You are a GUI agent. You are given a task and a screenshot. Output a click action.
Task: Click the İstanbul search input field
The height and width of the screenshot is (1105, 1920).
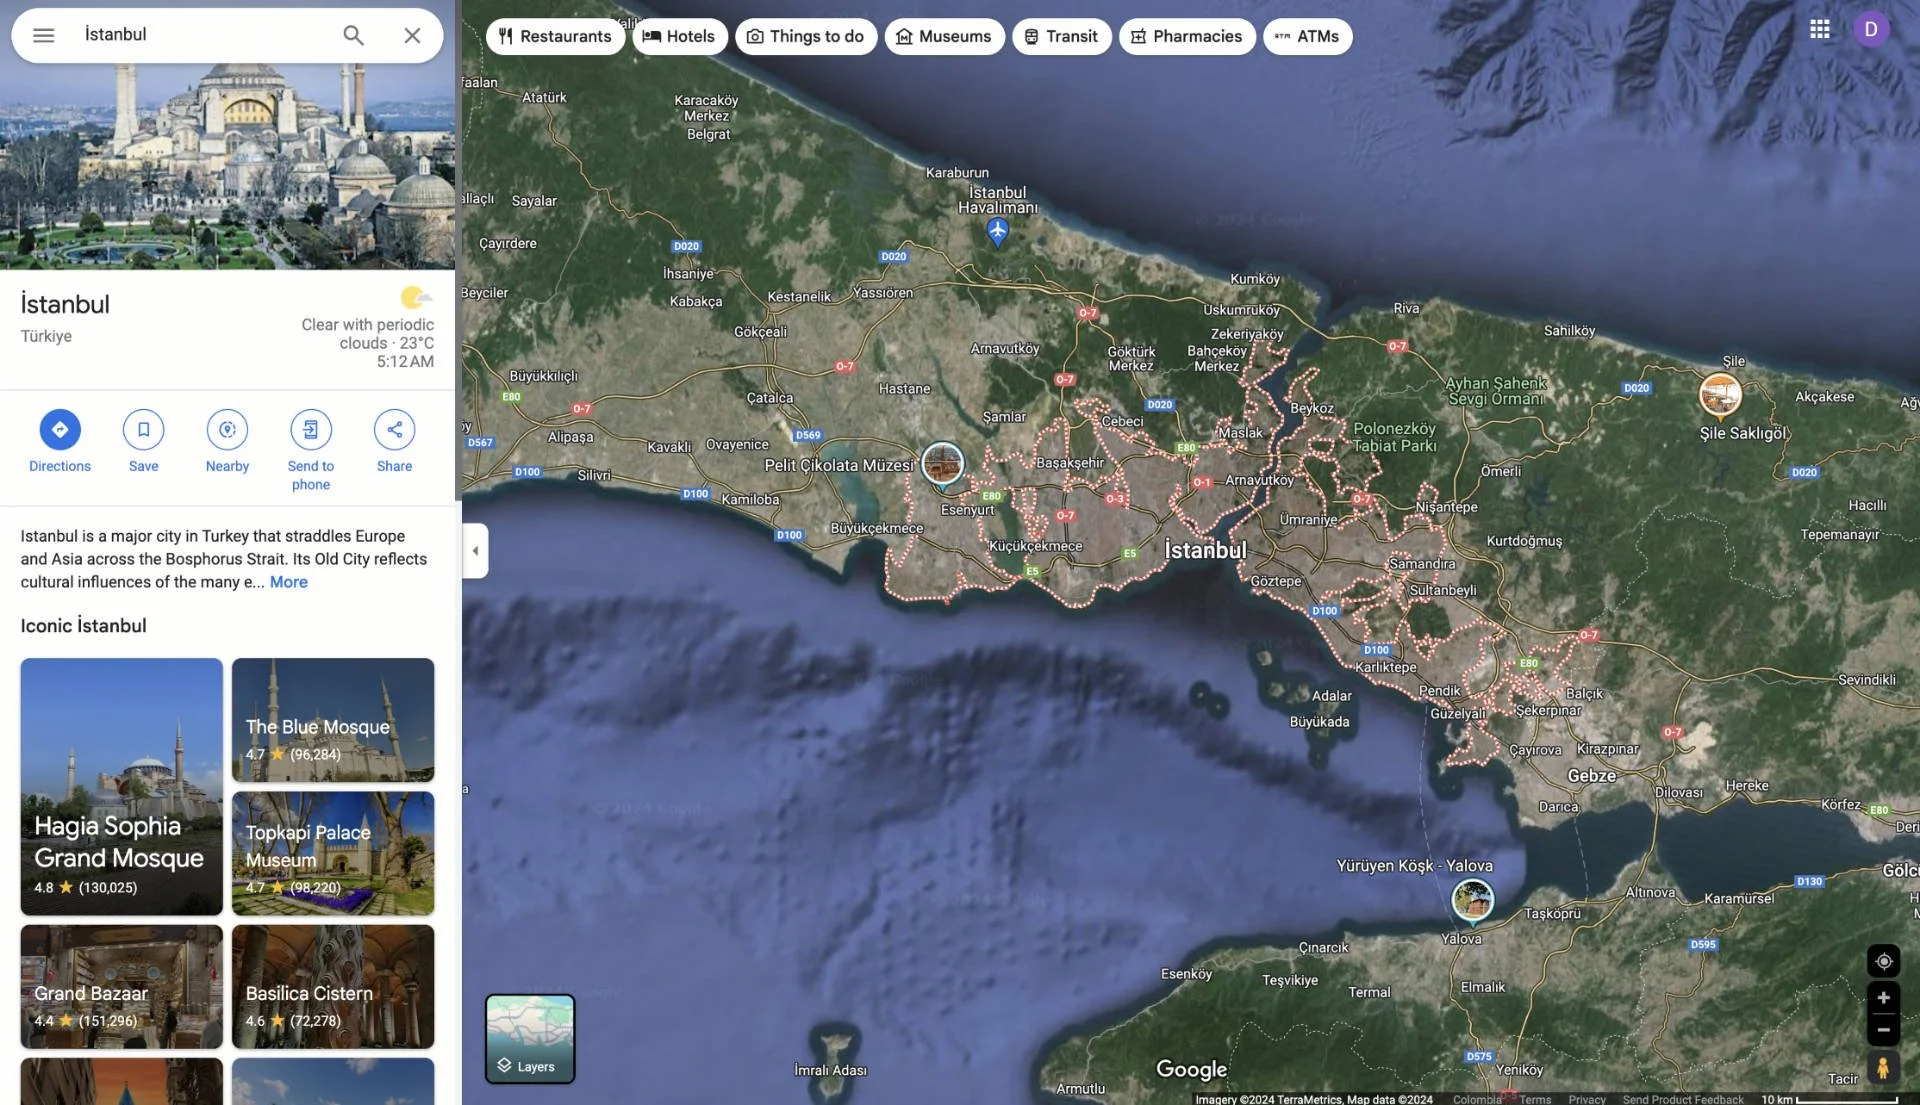click(205, 35)
